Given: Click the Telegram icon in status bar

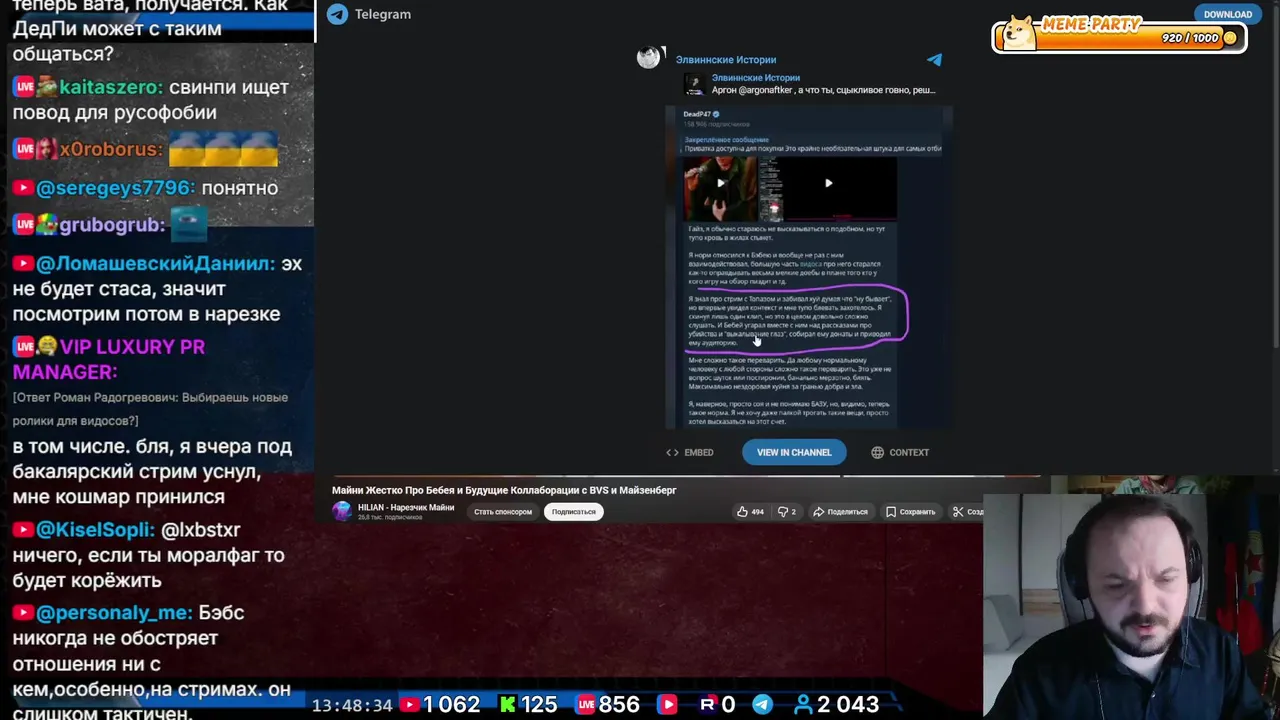Looking at the screenshot, I should [x=762, y=705].
